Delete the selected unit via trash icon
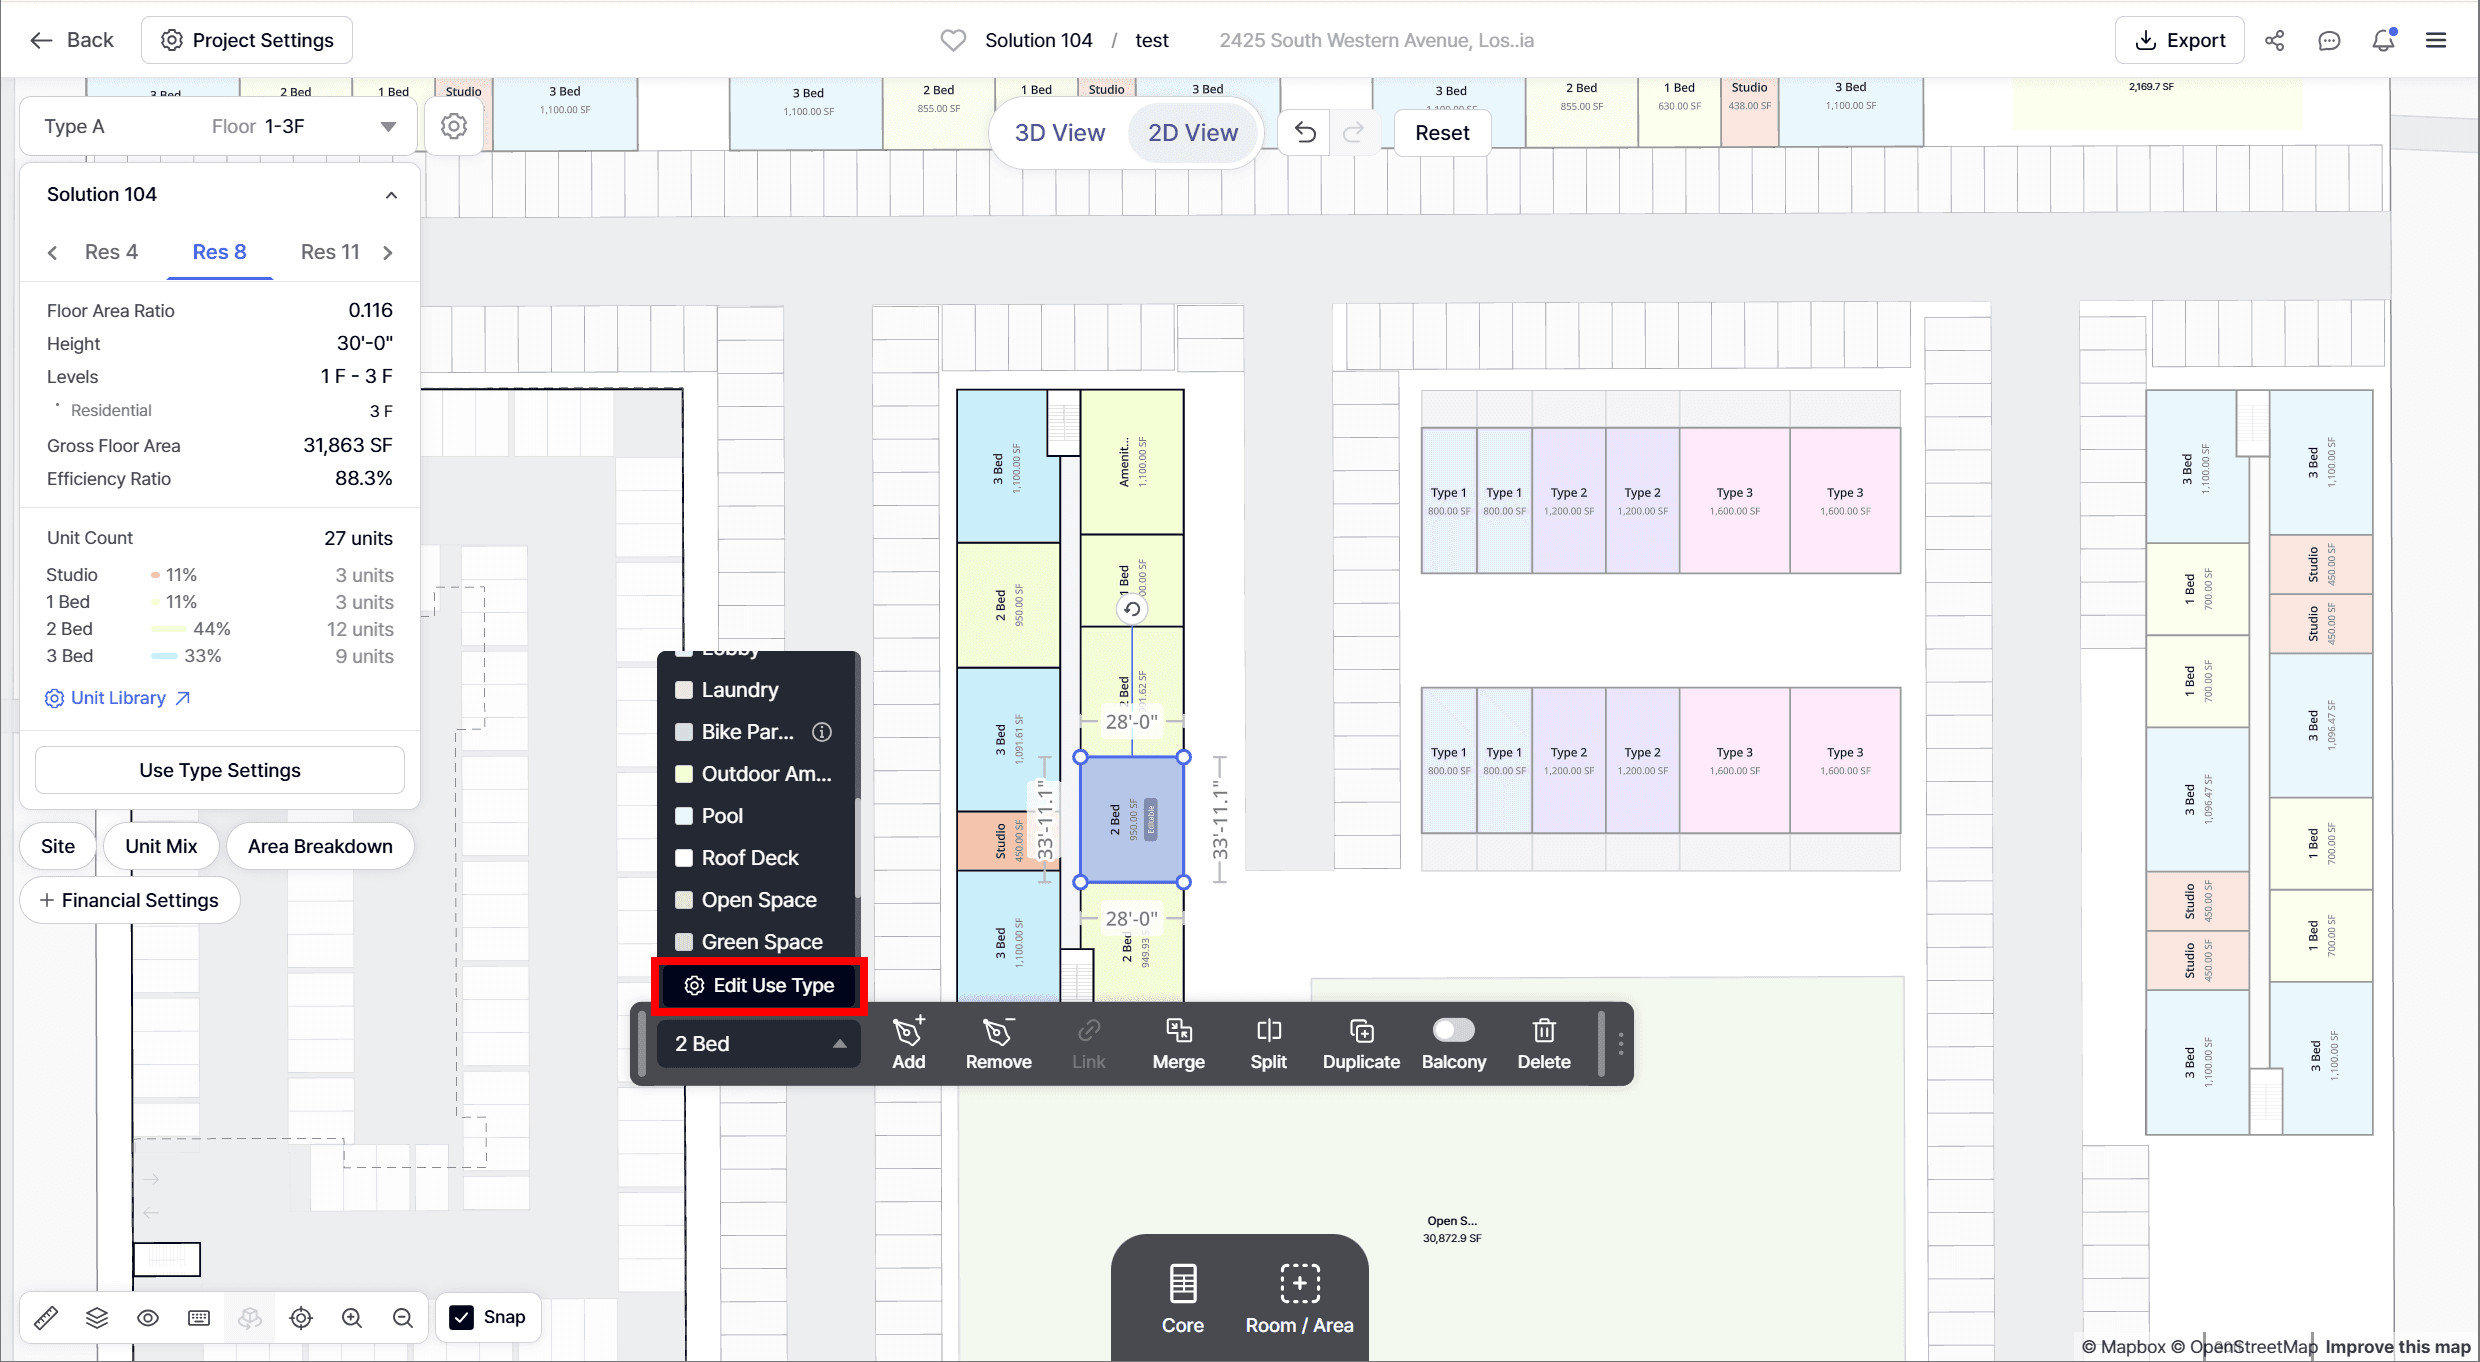 (x=1543, y=1031)
